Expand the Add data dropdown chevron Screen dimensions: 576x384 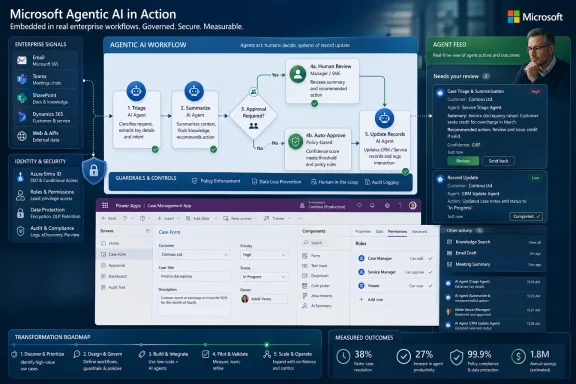215,218
